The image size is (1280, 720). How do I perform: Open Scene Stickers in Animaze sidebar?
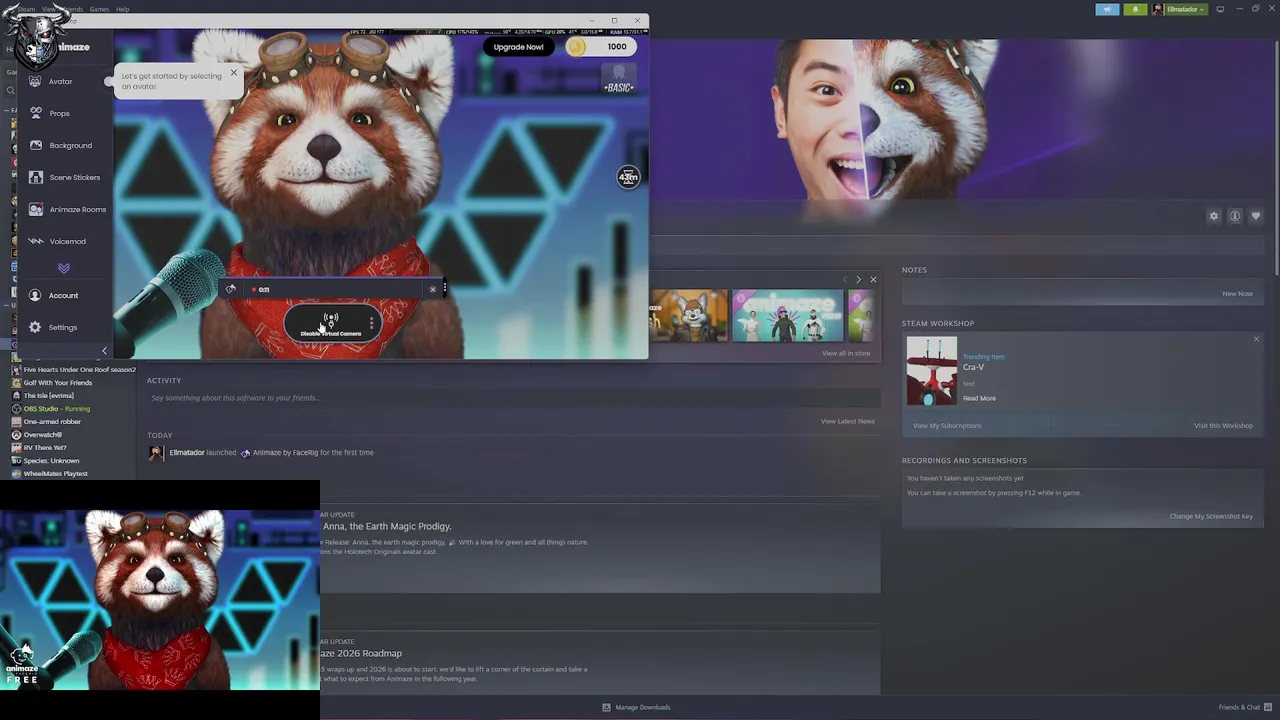pos(65,177)
